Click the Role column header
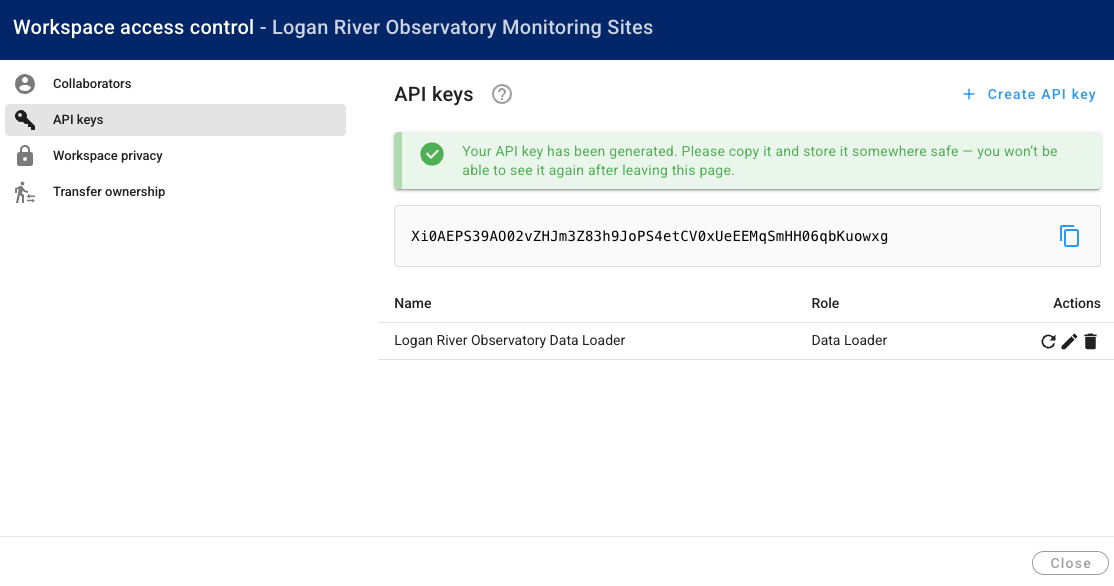Screen dimensions: 1114x586 click(825, 303)
